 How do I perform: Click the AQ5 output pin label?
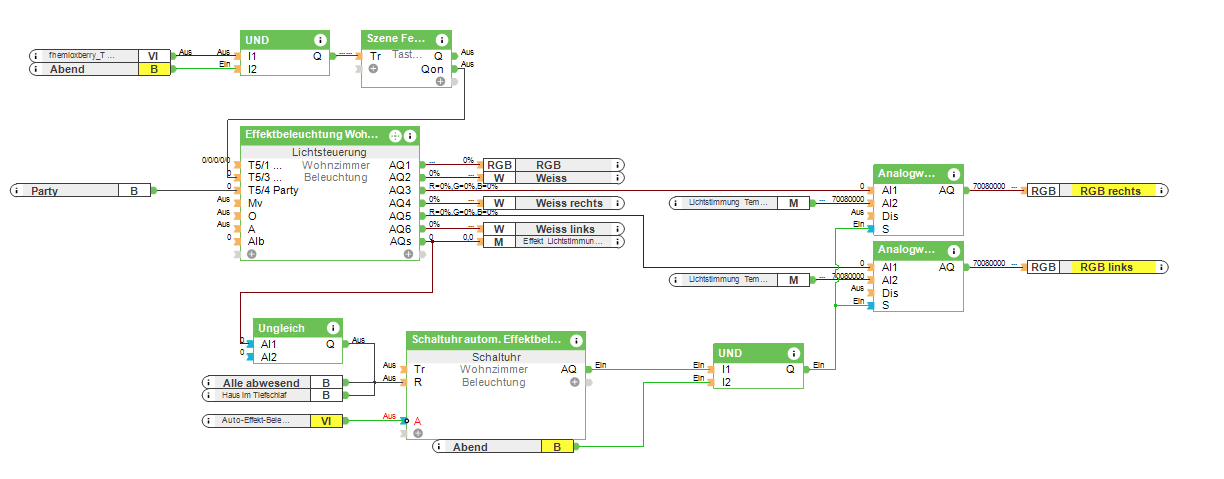400,216
